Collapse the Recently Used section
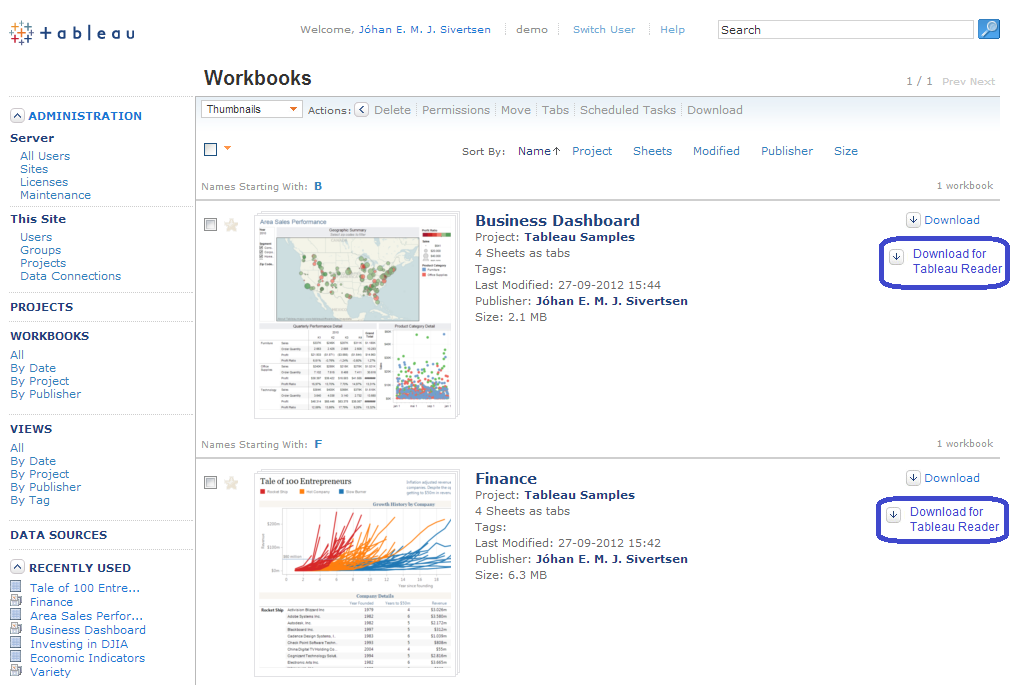Image resolution: width=1011 pixels, height=685 pixels. click(x=17, y=568)
